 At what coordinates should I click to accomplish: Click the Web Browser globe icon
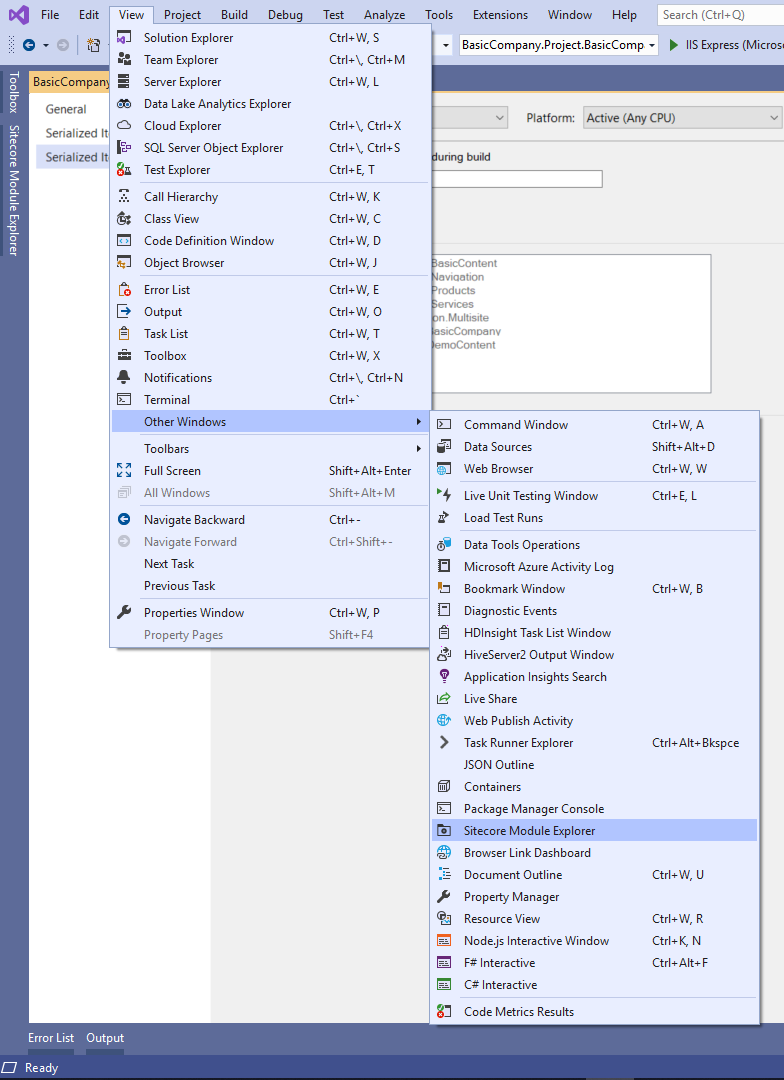(x=444, y=468)
